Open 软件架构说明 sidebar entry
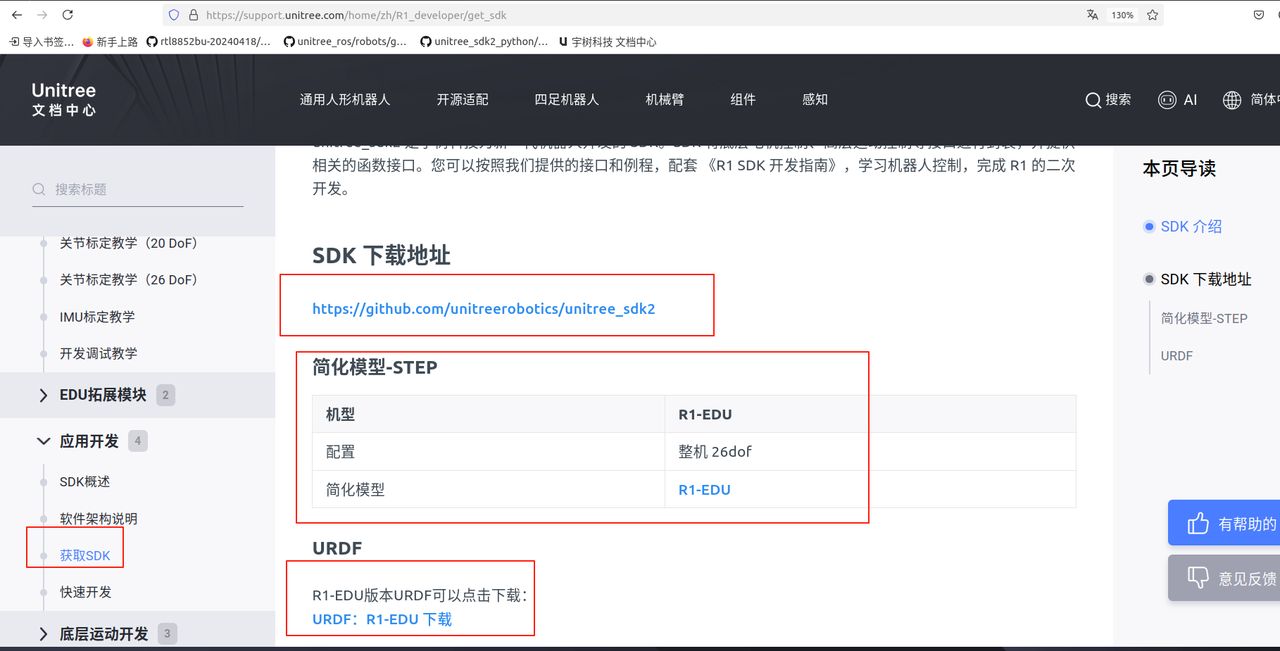1280x651 pixels. point(98,519)
